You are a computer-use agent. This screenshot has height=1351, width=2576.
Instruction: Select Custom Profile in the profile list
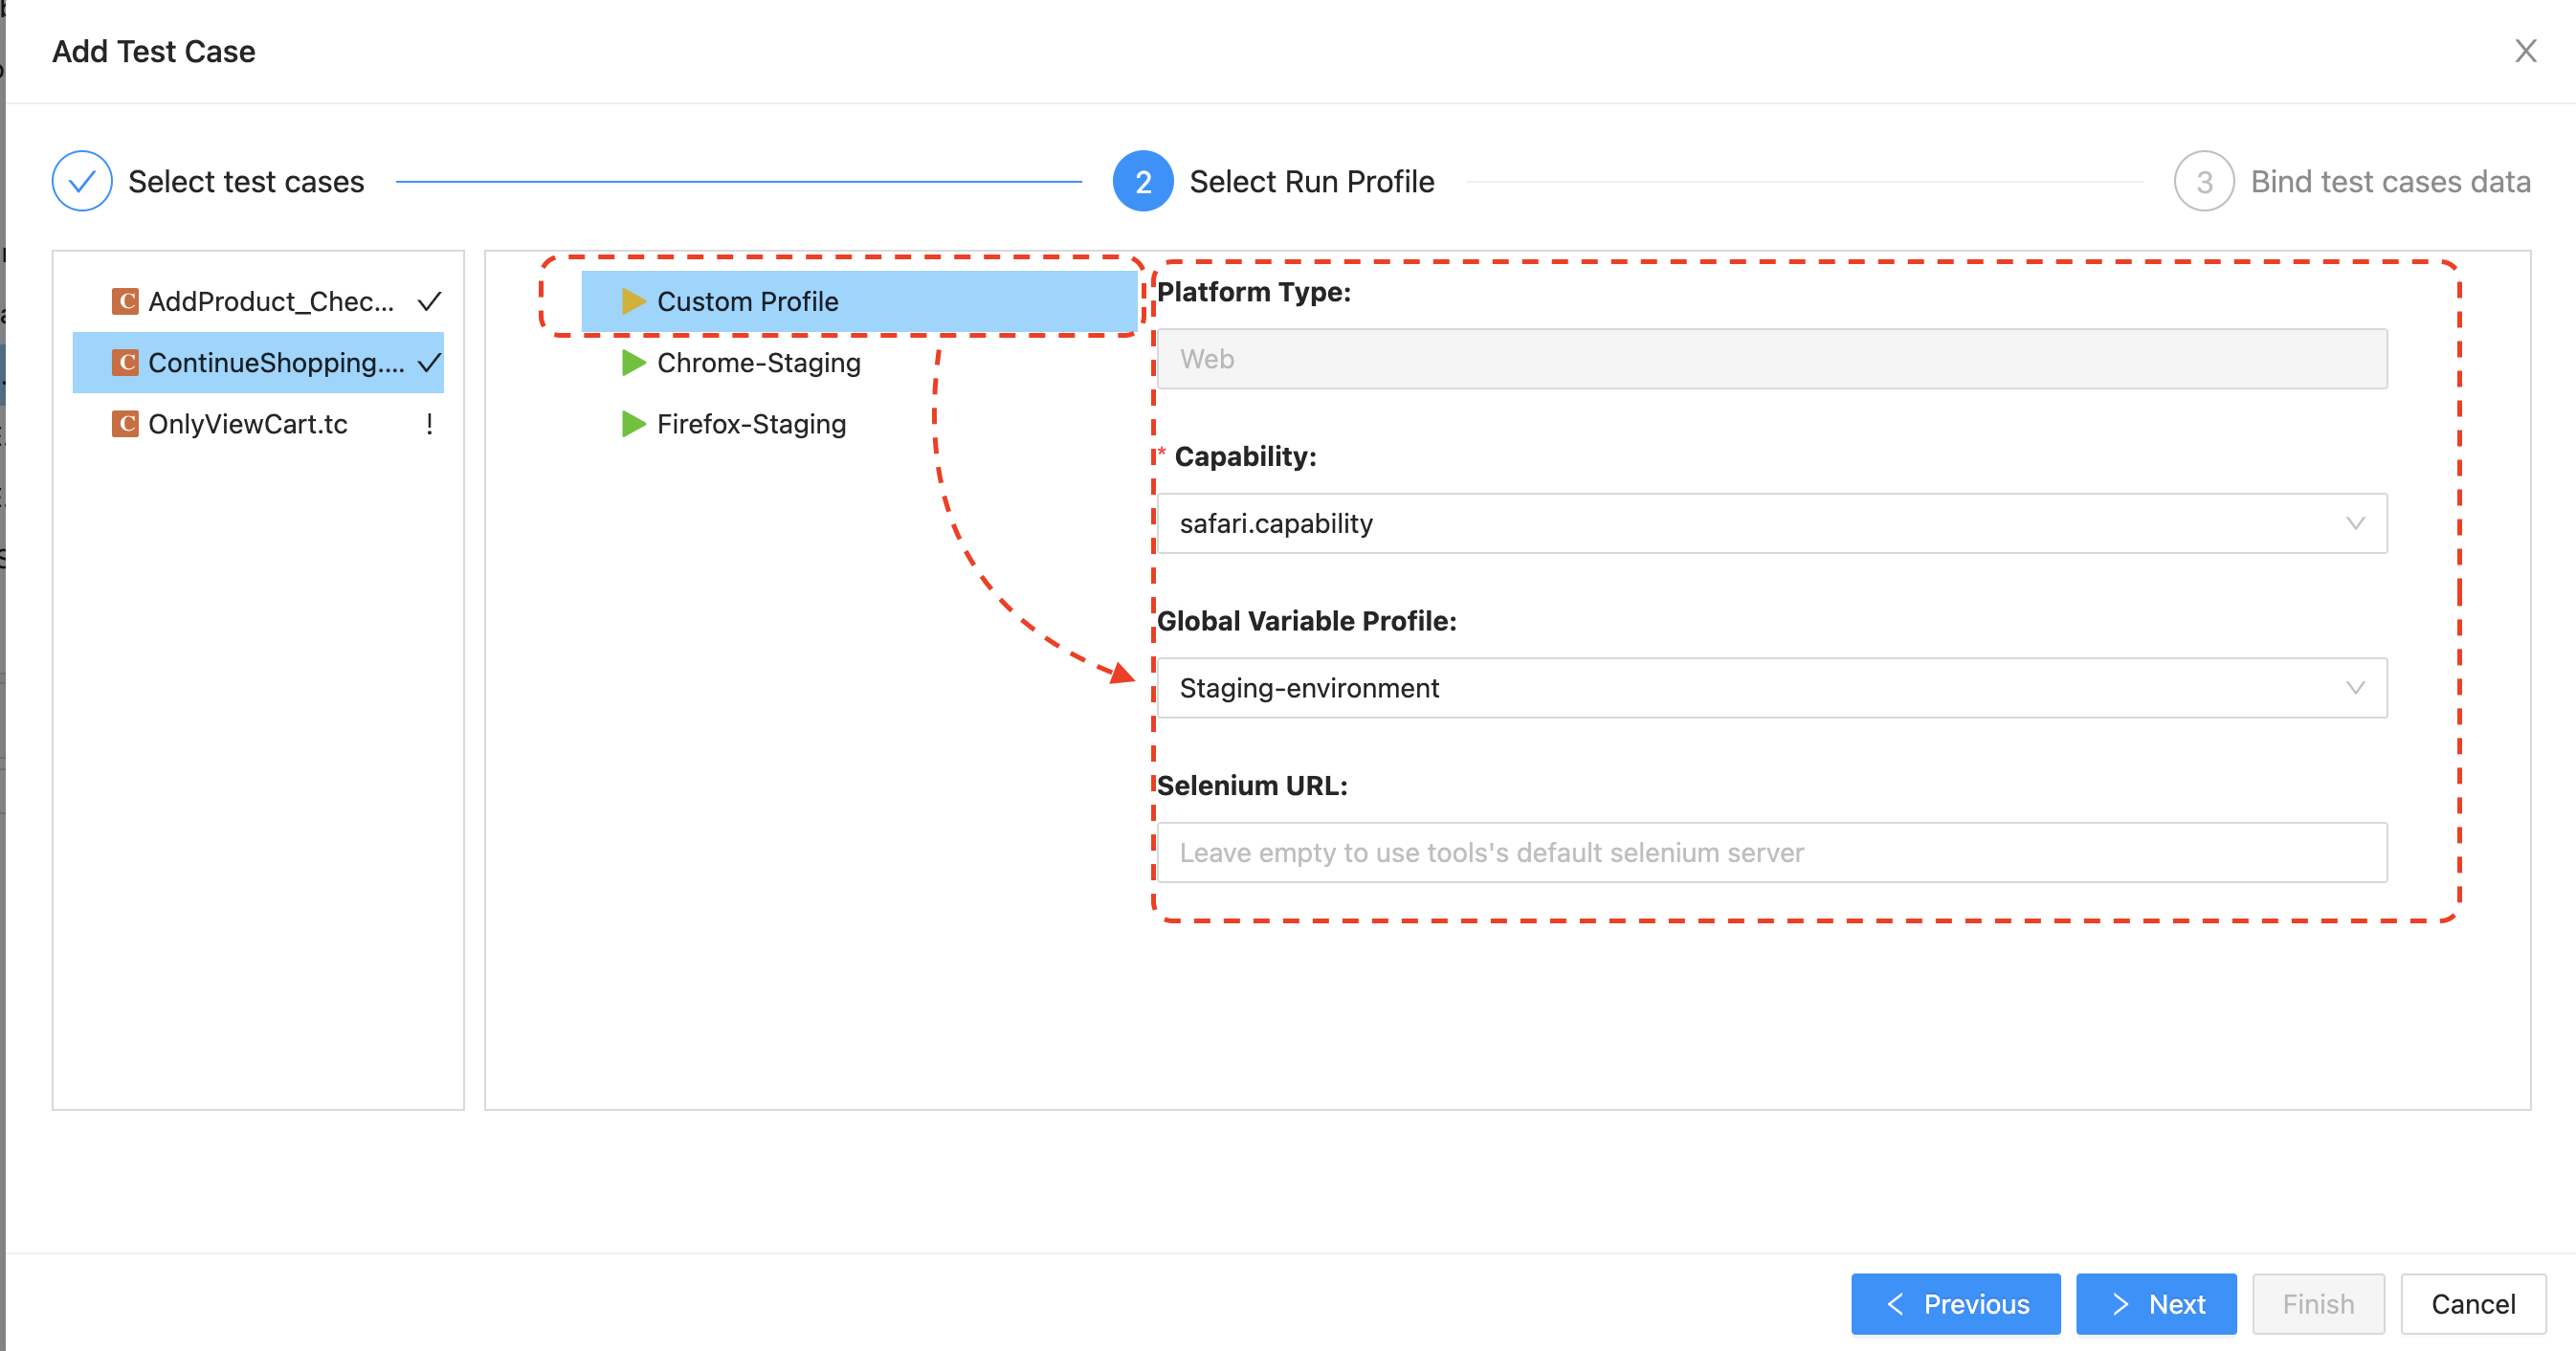[859, 301]
